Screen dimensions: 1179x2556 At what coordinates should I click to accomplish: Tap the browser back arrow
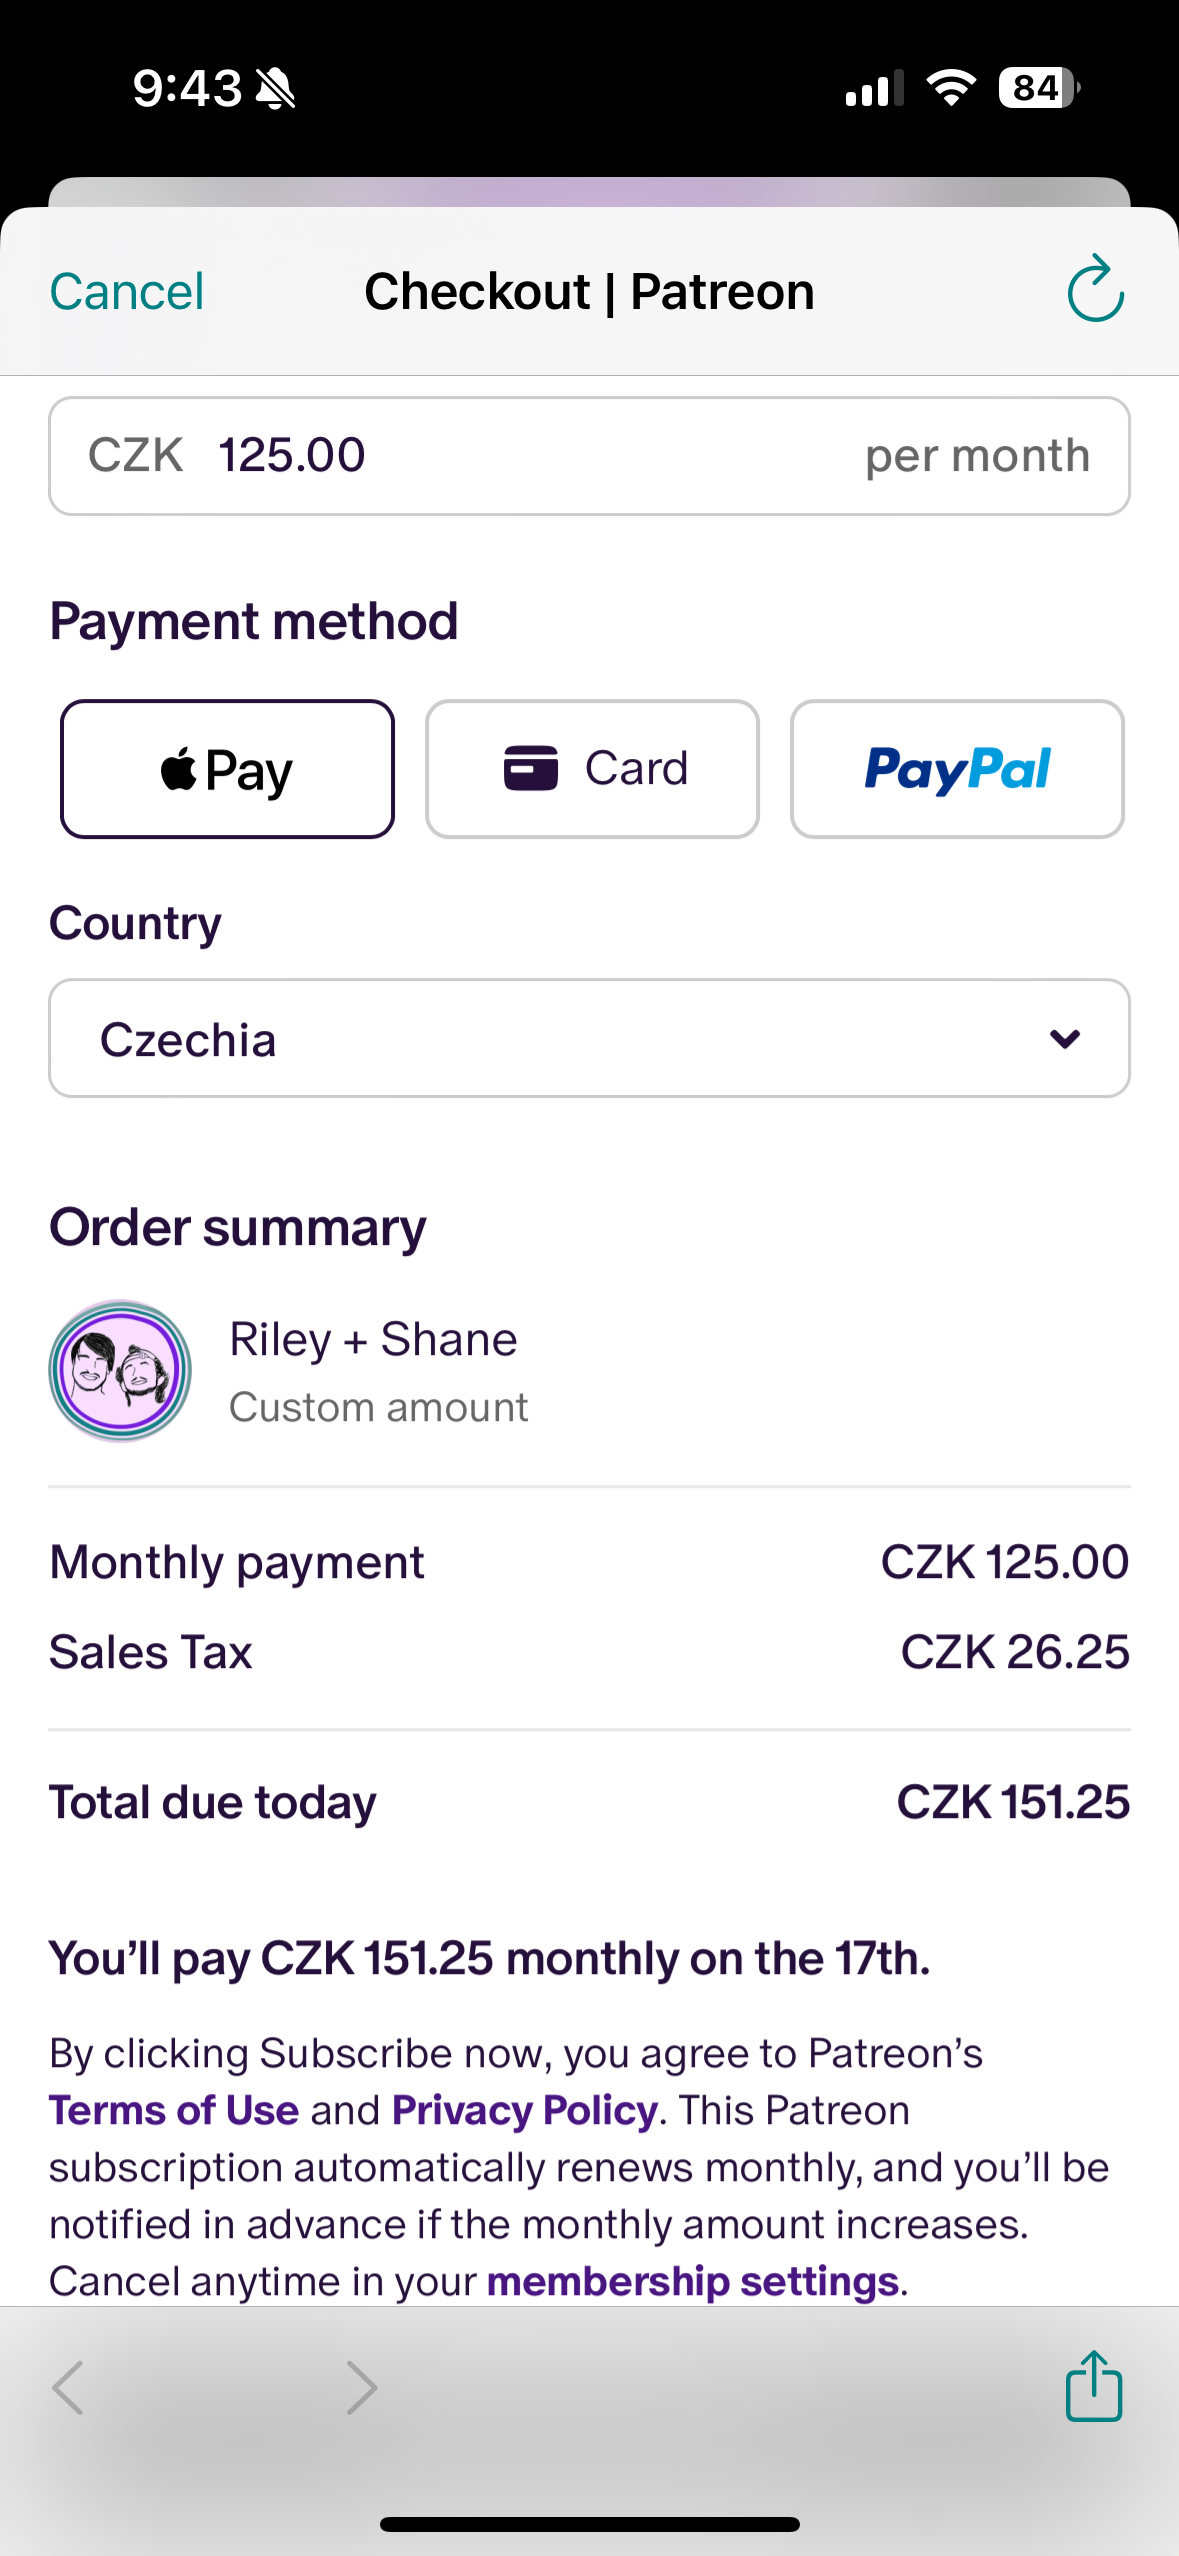click(x=68, y=2388)
